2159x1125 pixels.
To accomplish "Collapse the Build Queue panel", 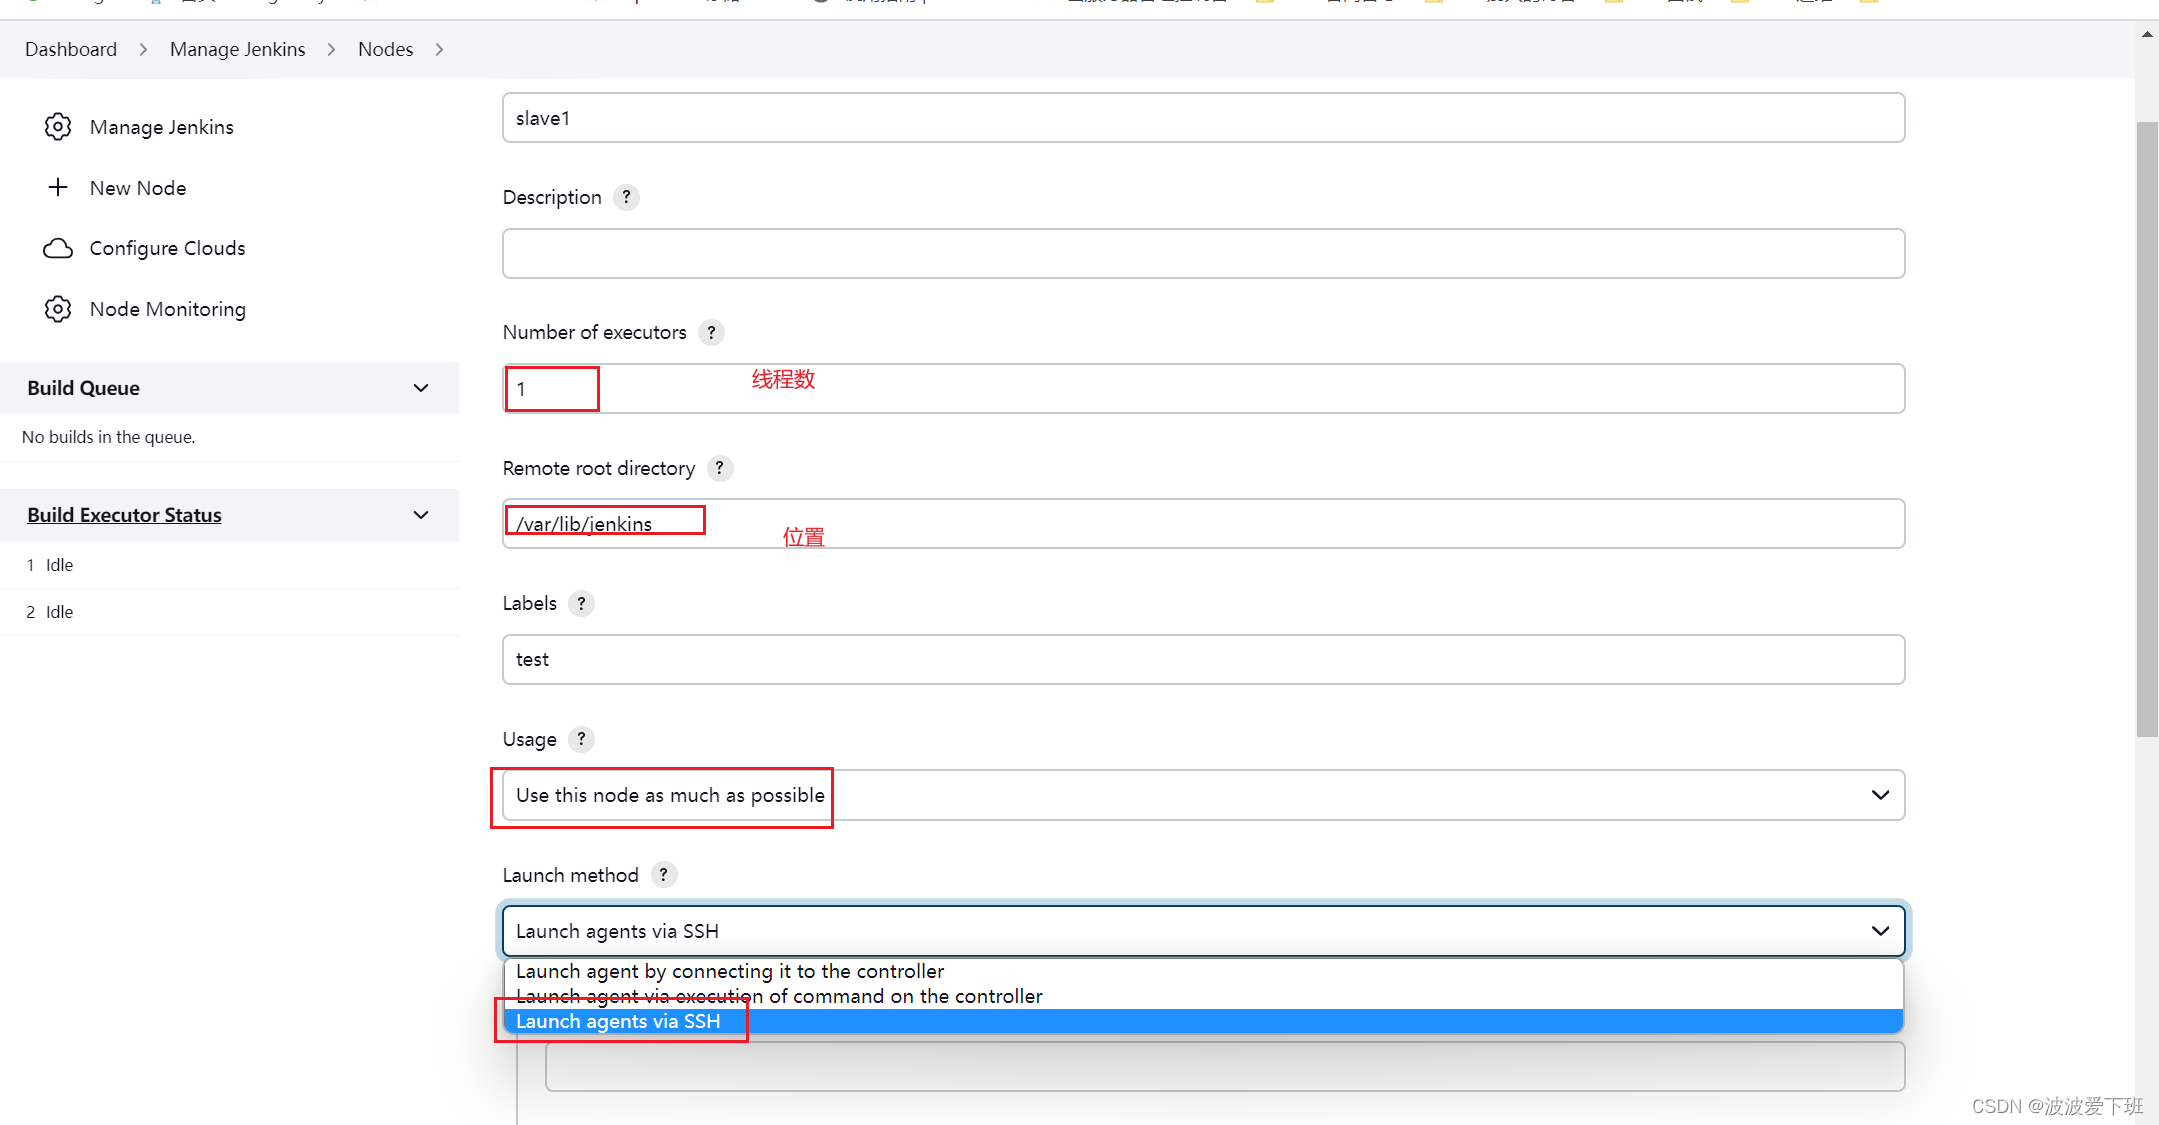I will (x=421, y=388).
